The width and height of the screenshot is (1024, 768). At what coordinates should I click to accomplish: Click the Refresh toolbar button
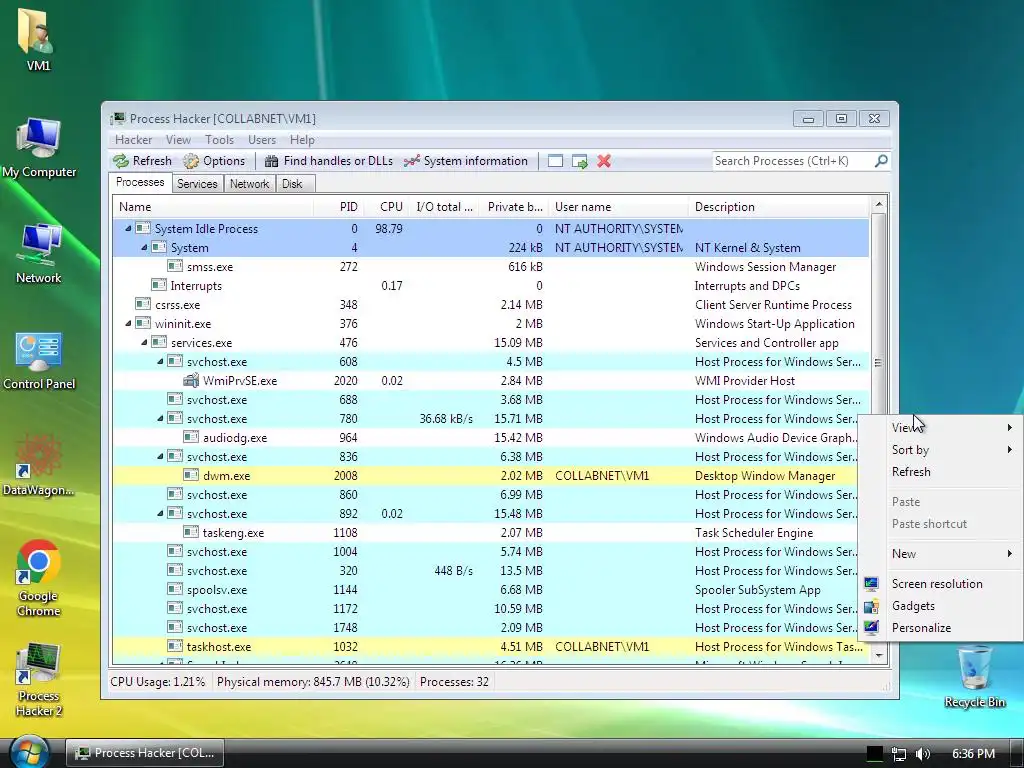pyautogui.click(x=142, y=161)
